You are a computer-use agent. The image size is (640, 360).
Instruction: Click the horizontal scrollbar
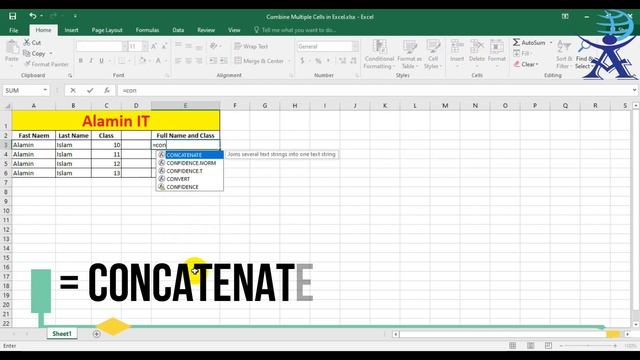pos(511,334)
